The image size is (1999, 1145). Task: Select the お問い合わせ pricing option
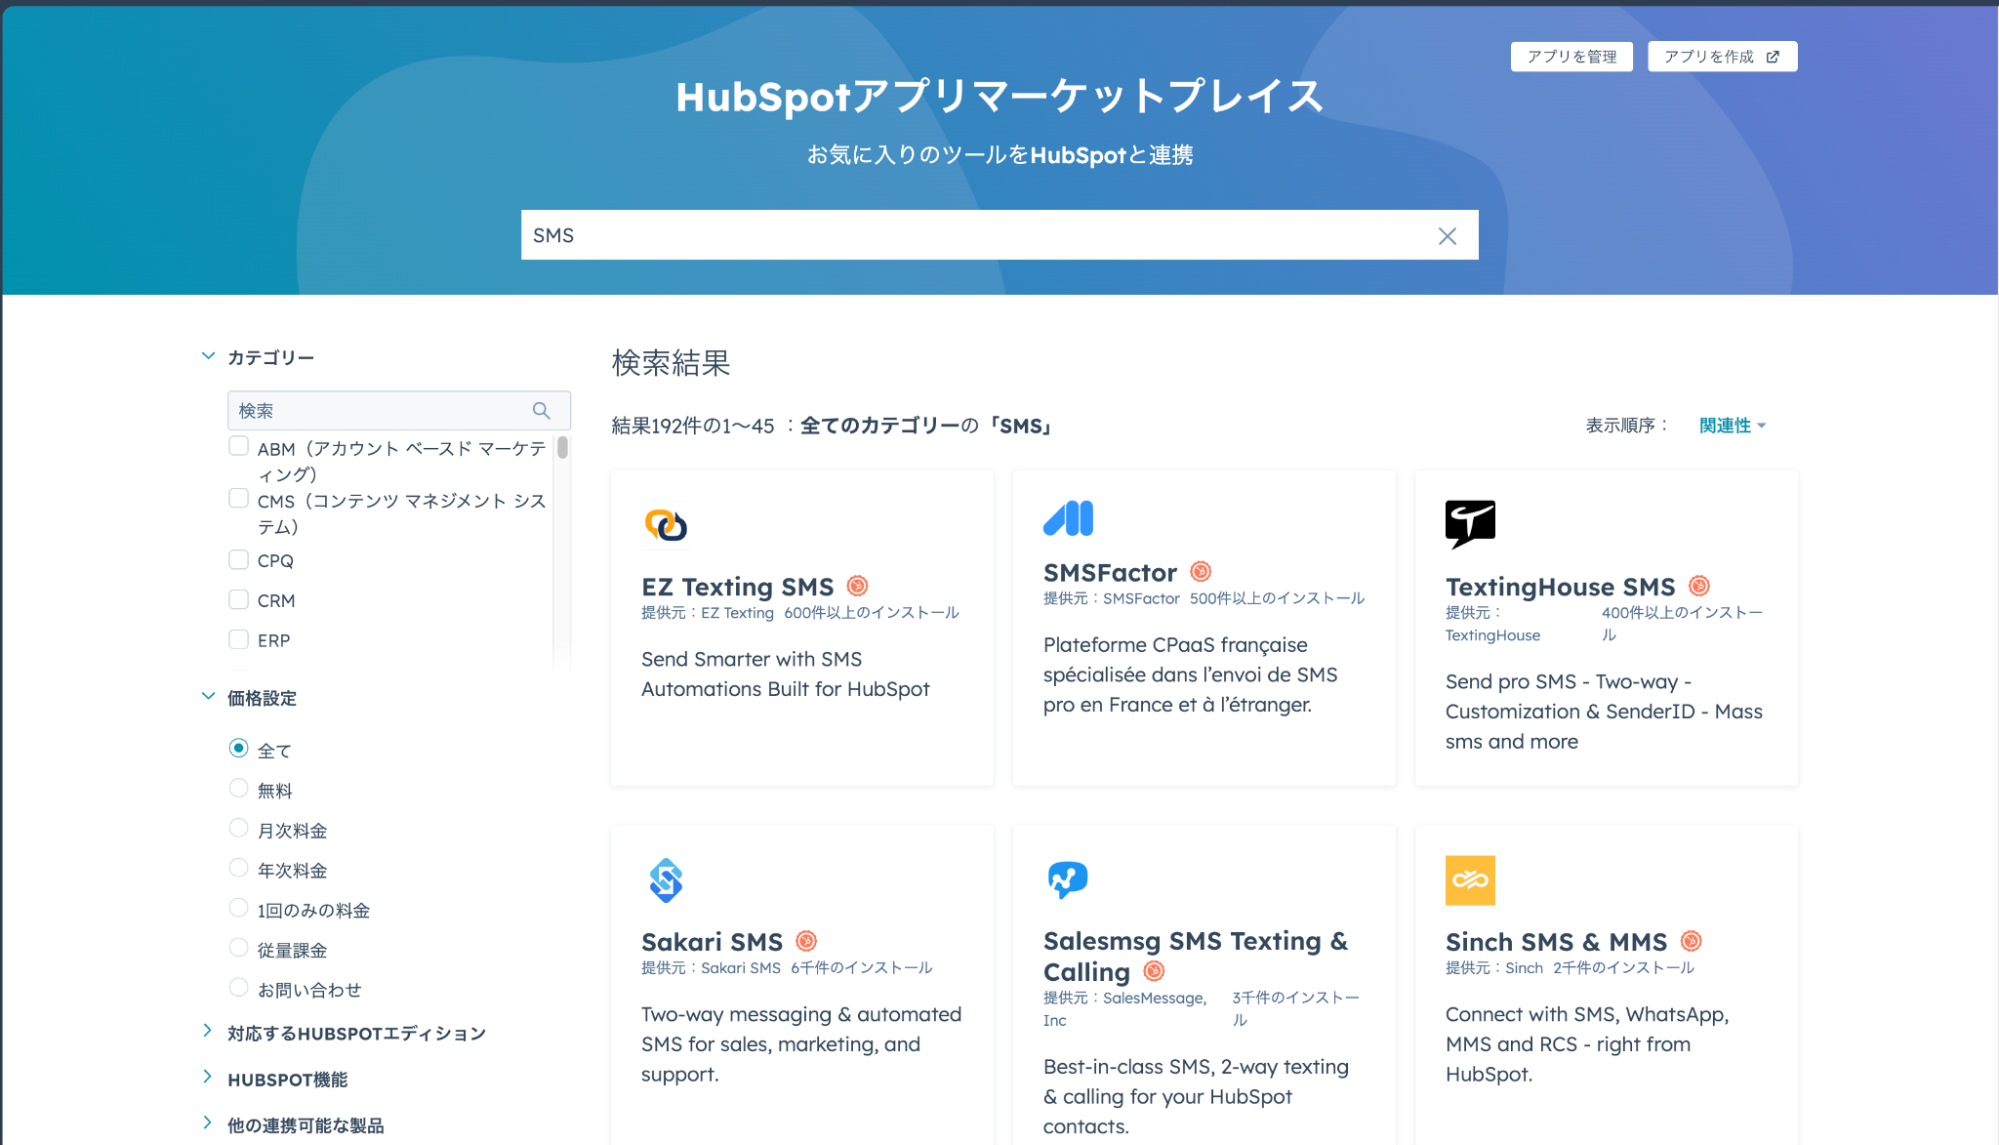click(238, 988)
